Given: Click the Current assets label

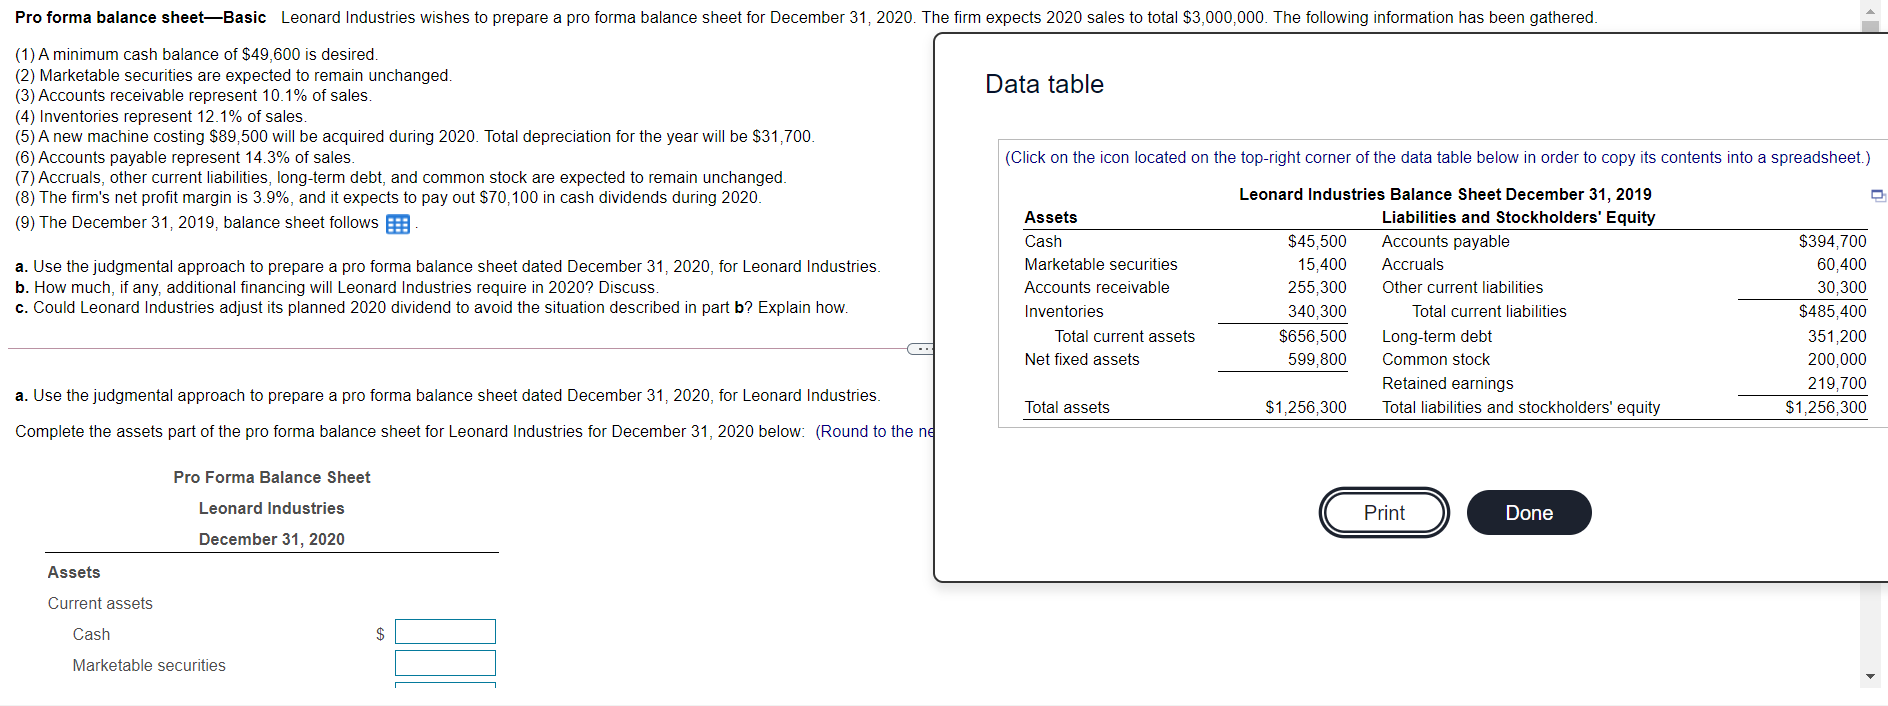Looking at the screenshot, I should pos(100,603).
